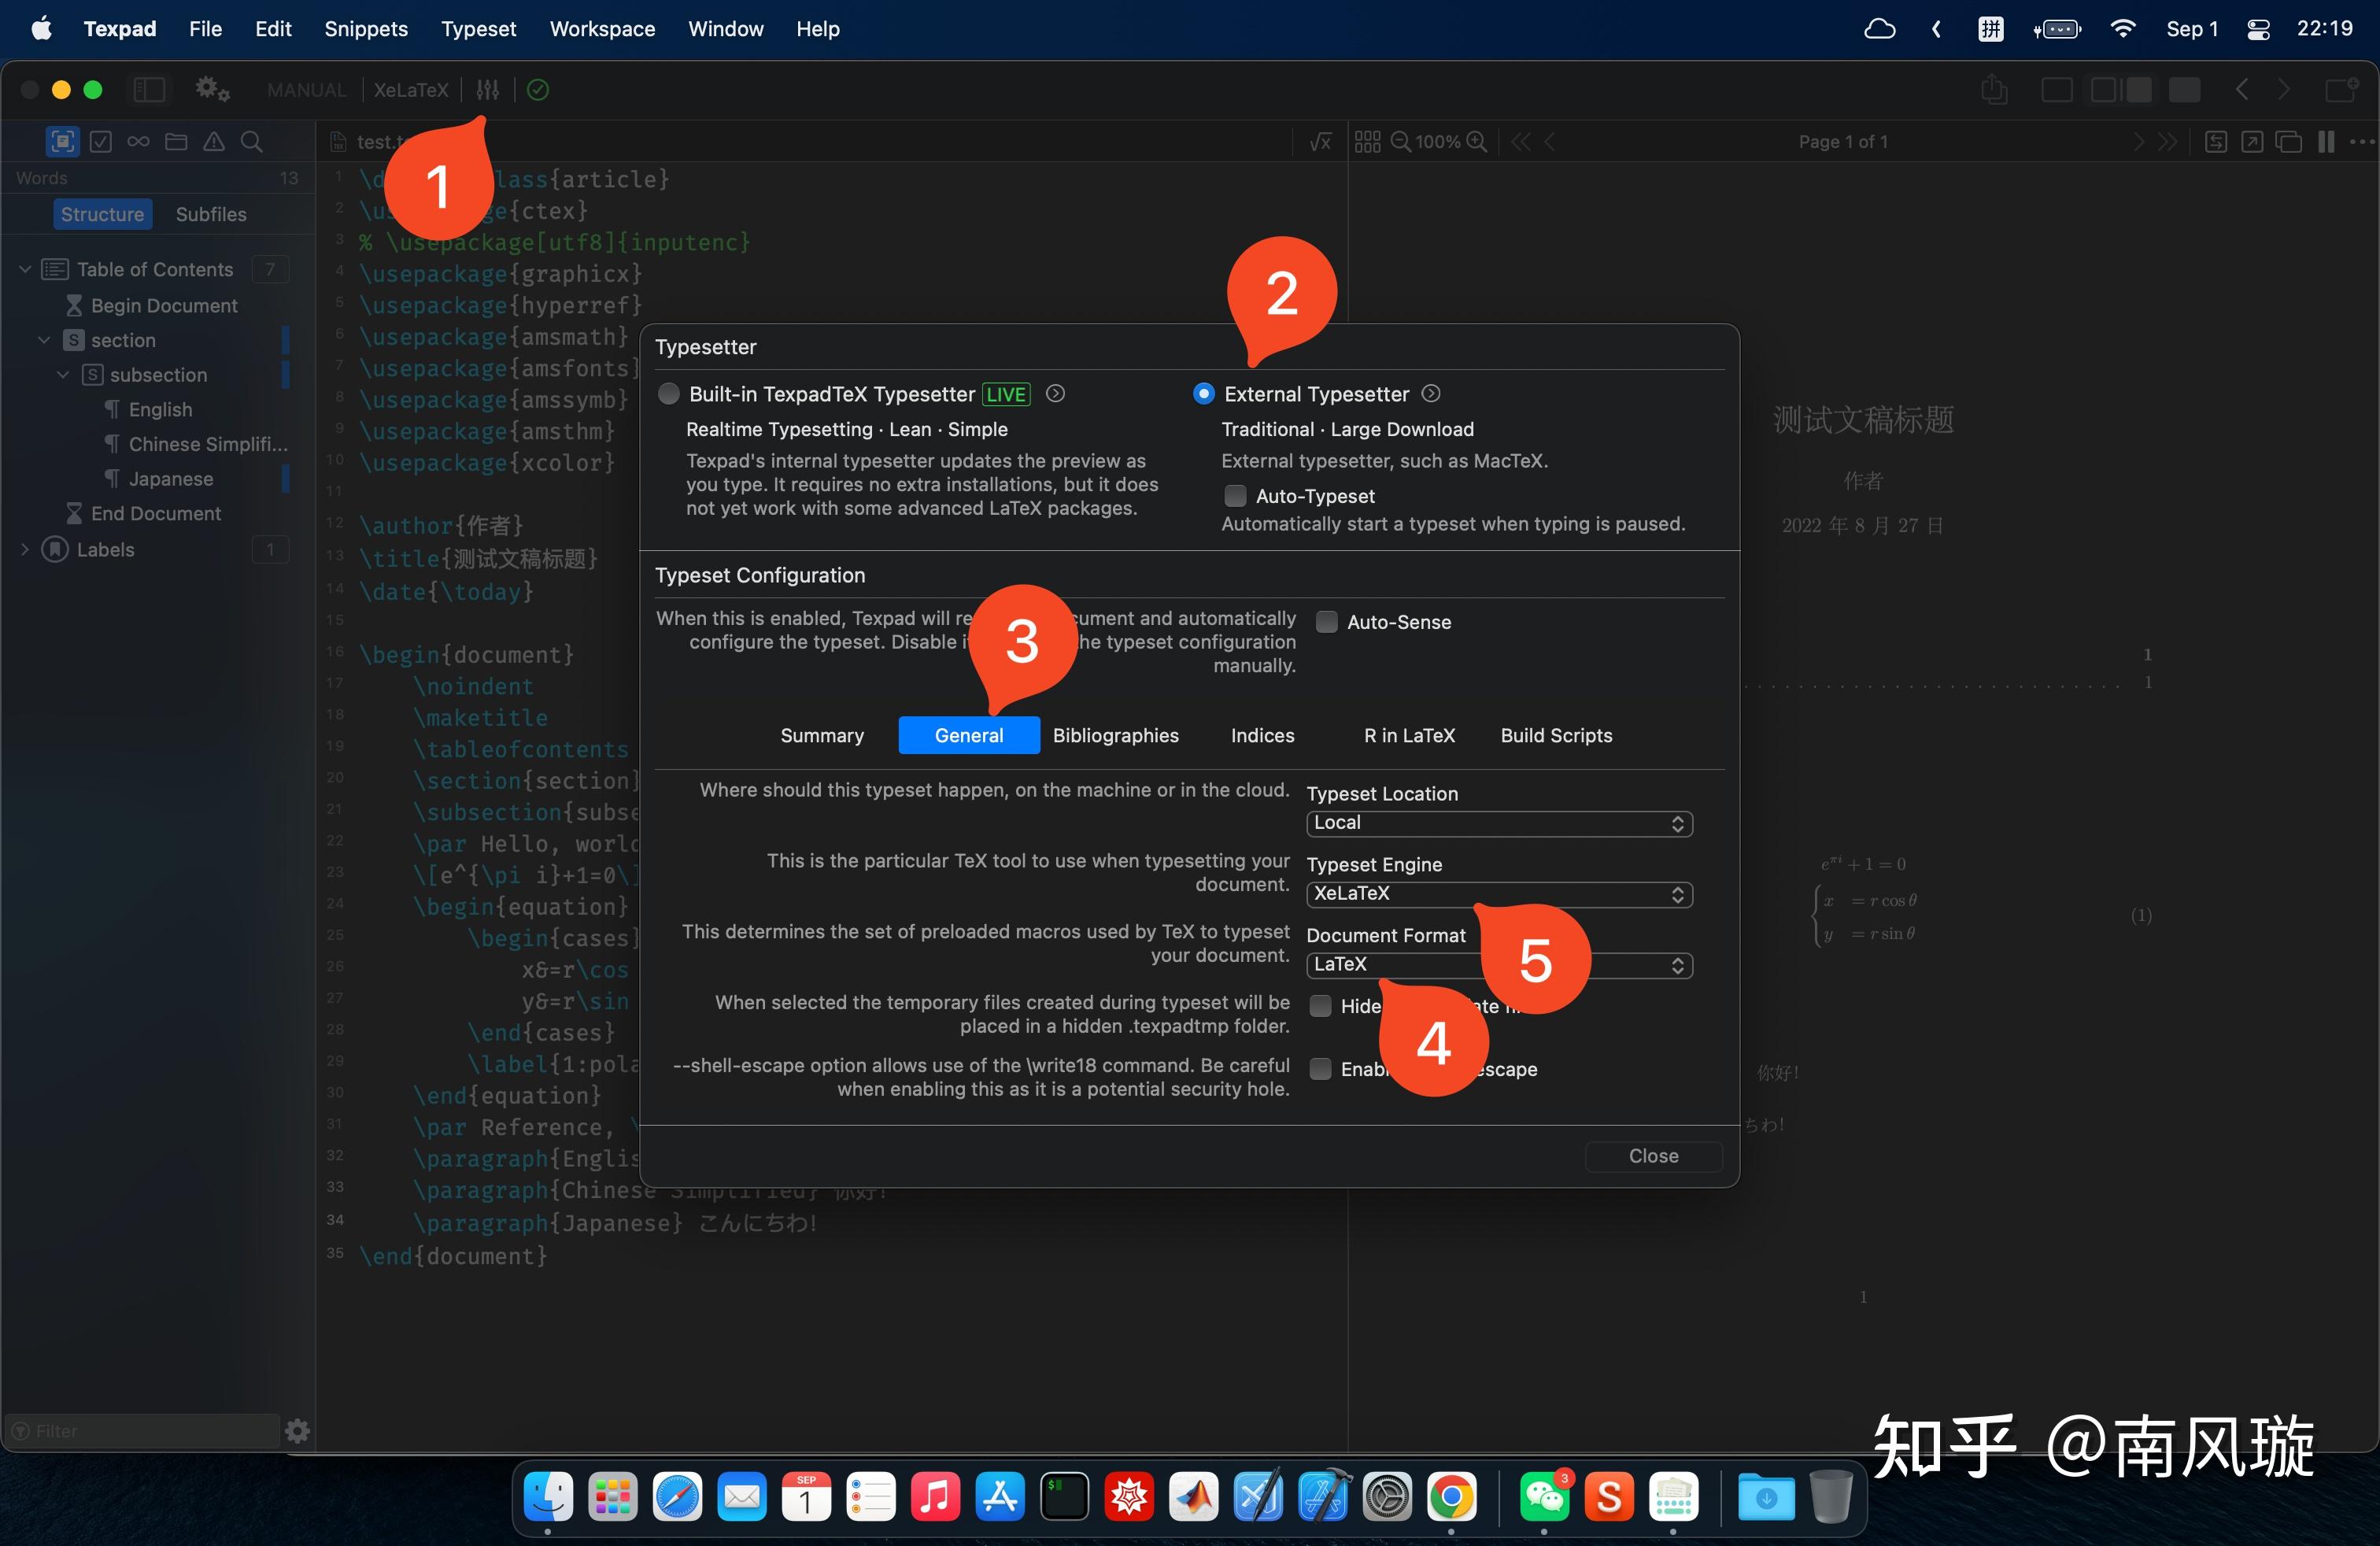Enable the Auto-Sense checkbox
This screenshot has width=2380, height=1546.
pyautogui.click(x=1327, y=622)
